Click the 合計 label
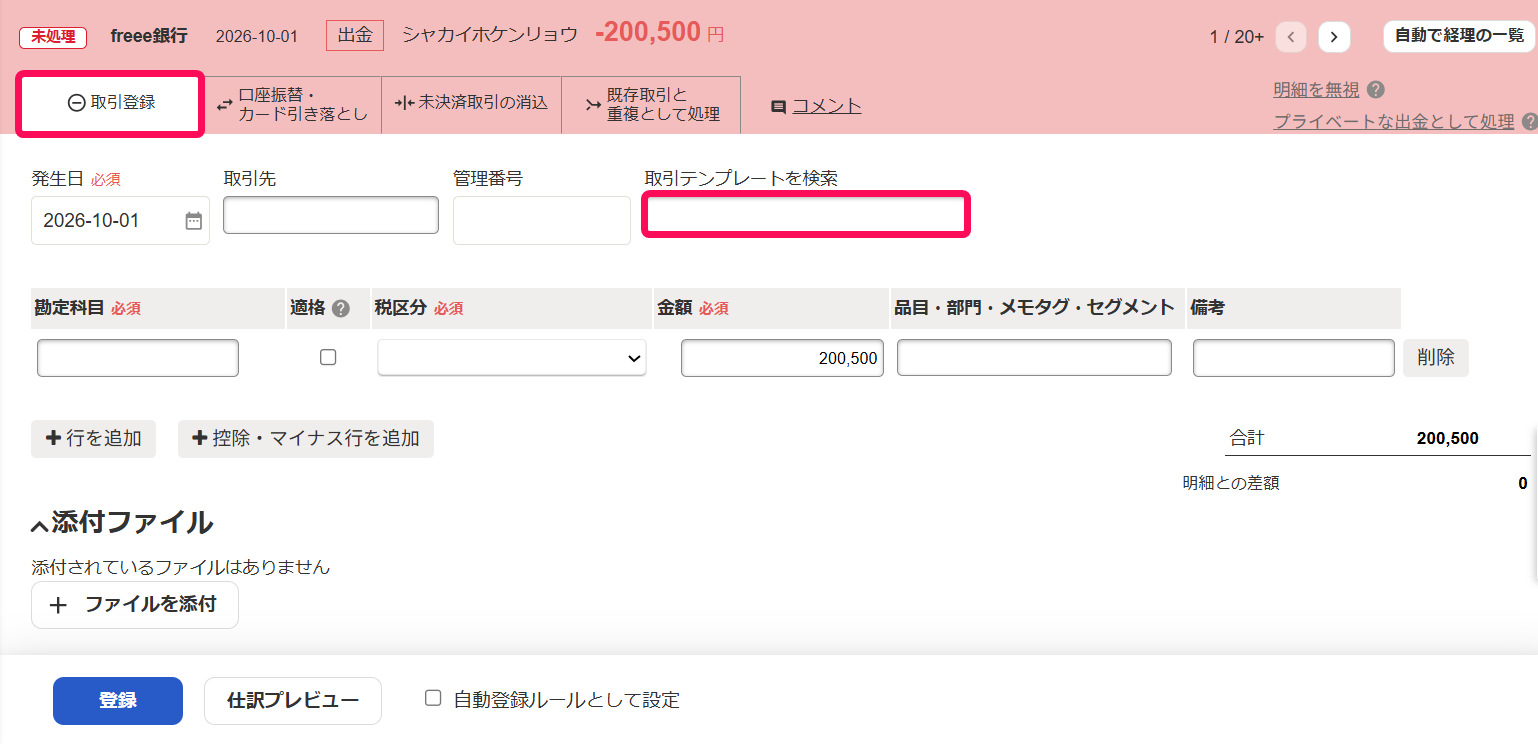Screen dimensions: 1538x744 click(x=1247, y=438)
